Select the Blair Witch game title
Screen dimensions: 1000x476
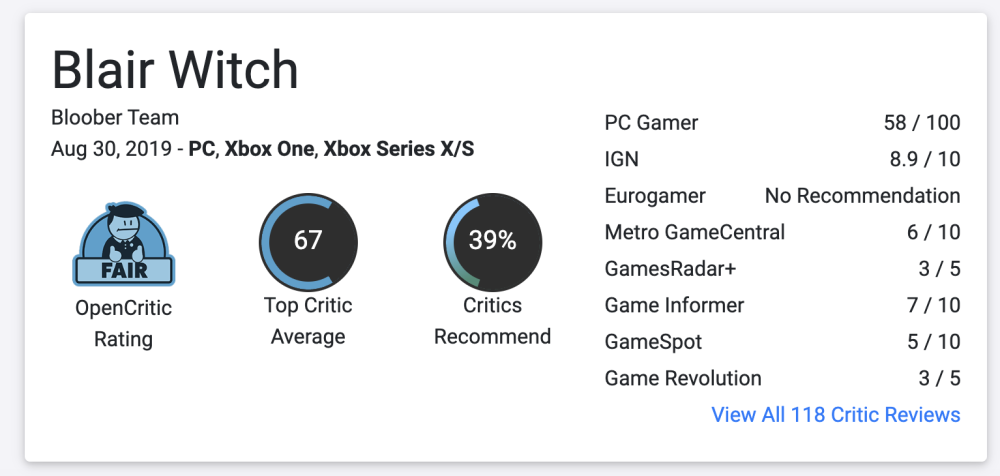point(175,71)
